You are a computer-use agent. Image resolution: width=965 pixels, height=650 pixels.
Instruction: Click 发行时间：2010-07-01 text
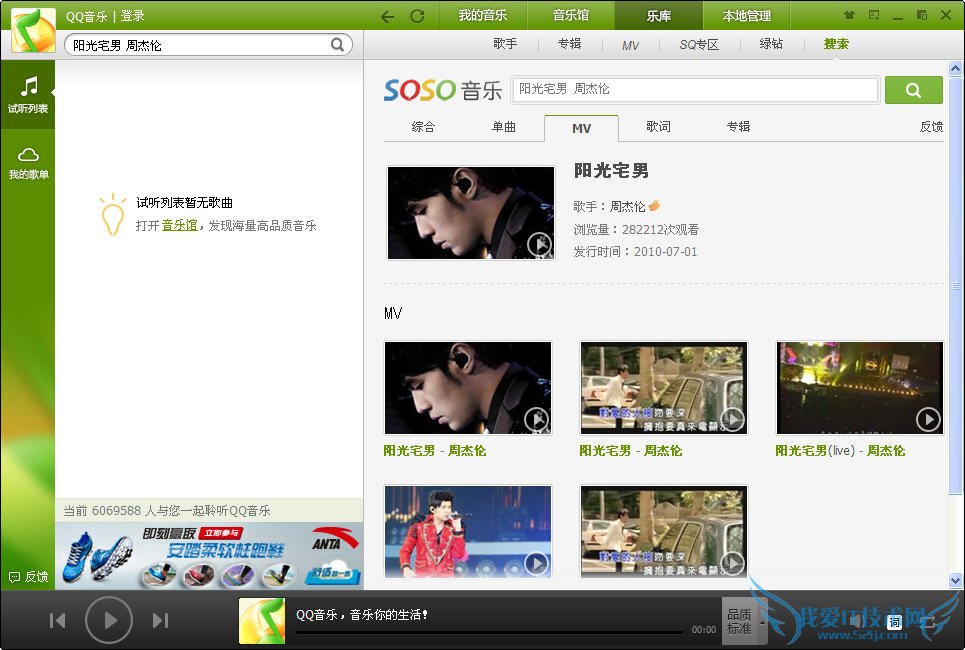[635, 252]
